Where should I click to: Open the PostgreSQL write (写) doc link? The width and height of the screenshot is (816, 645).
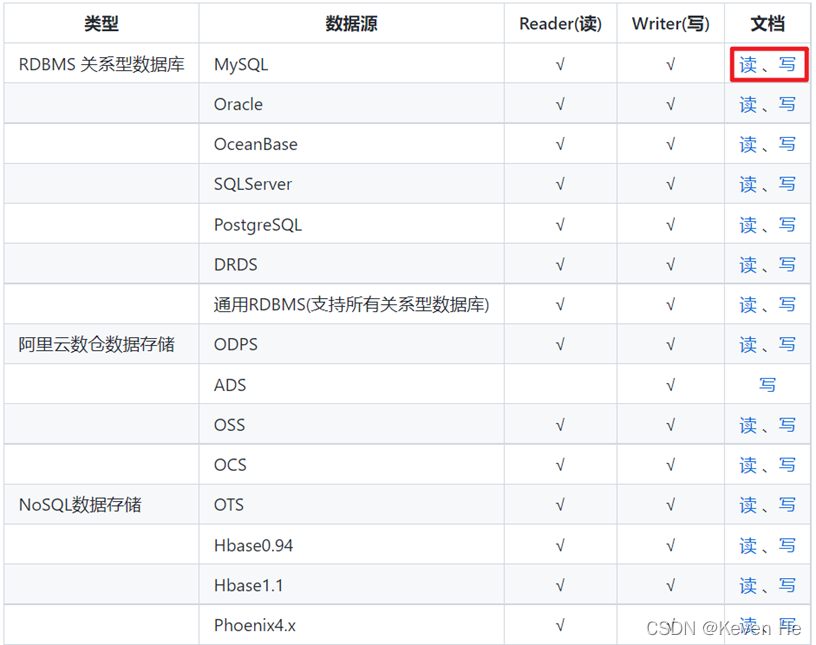tap(787, 225)
